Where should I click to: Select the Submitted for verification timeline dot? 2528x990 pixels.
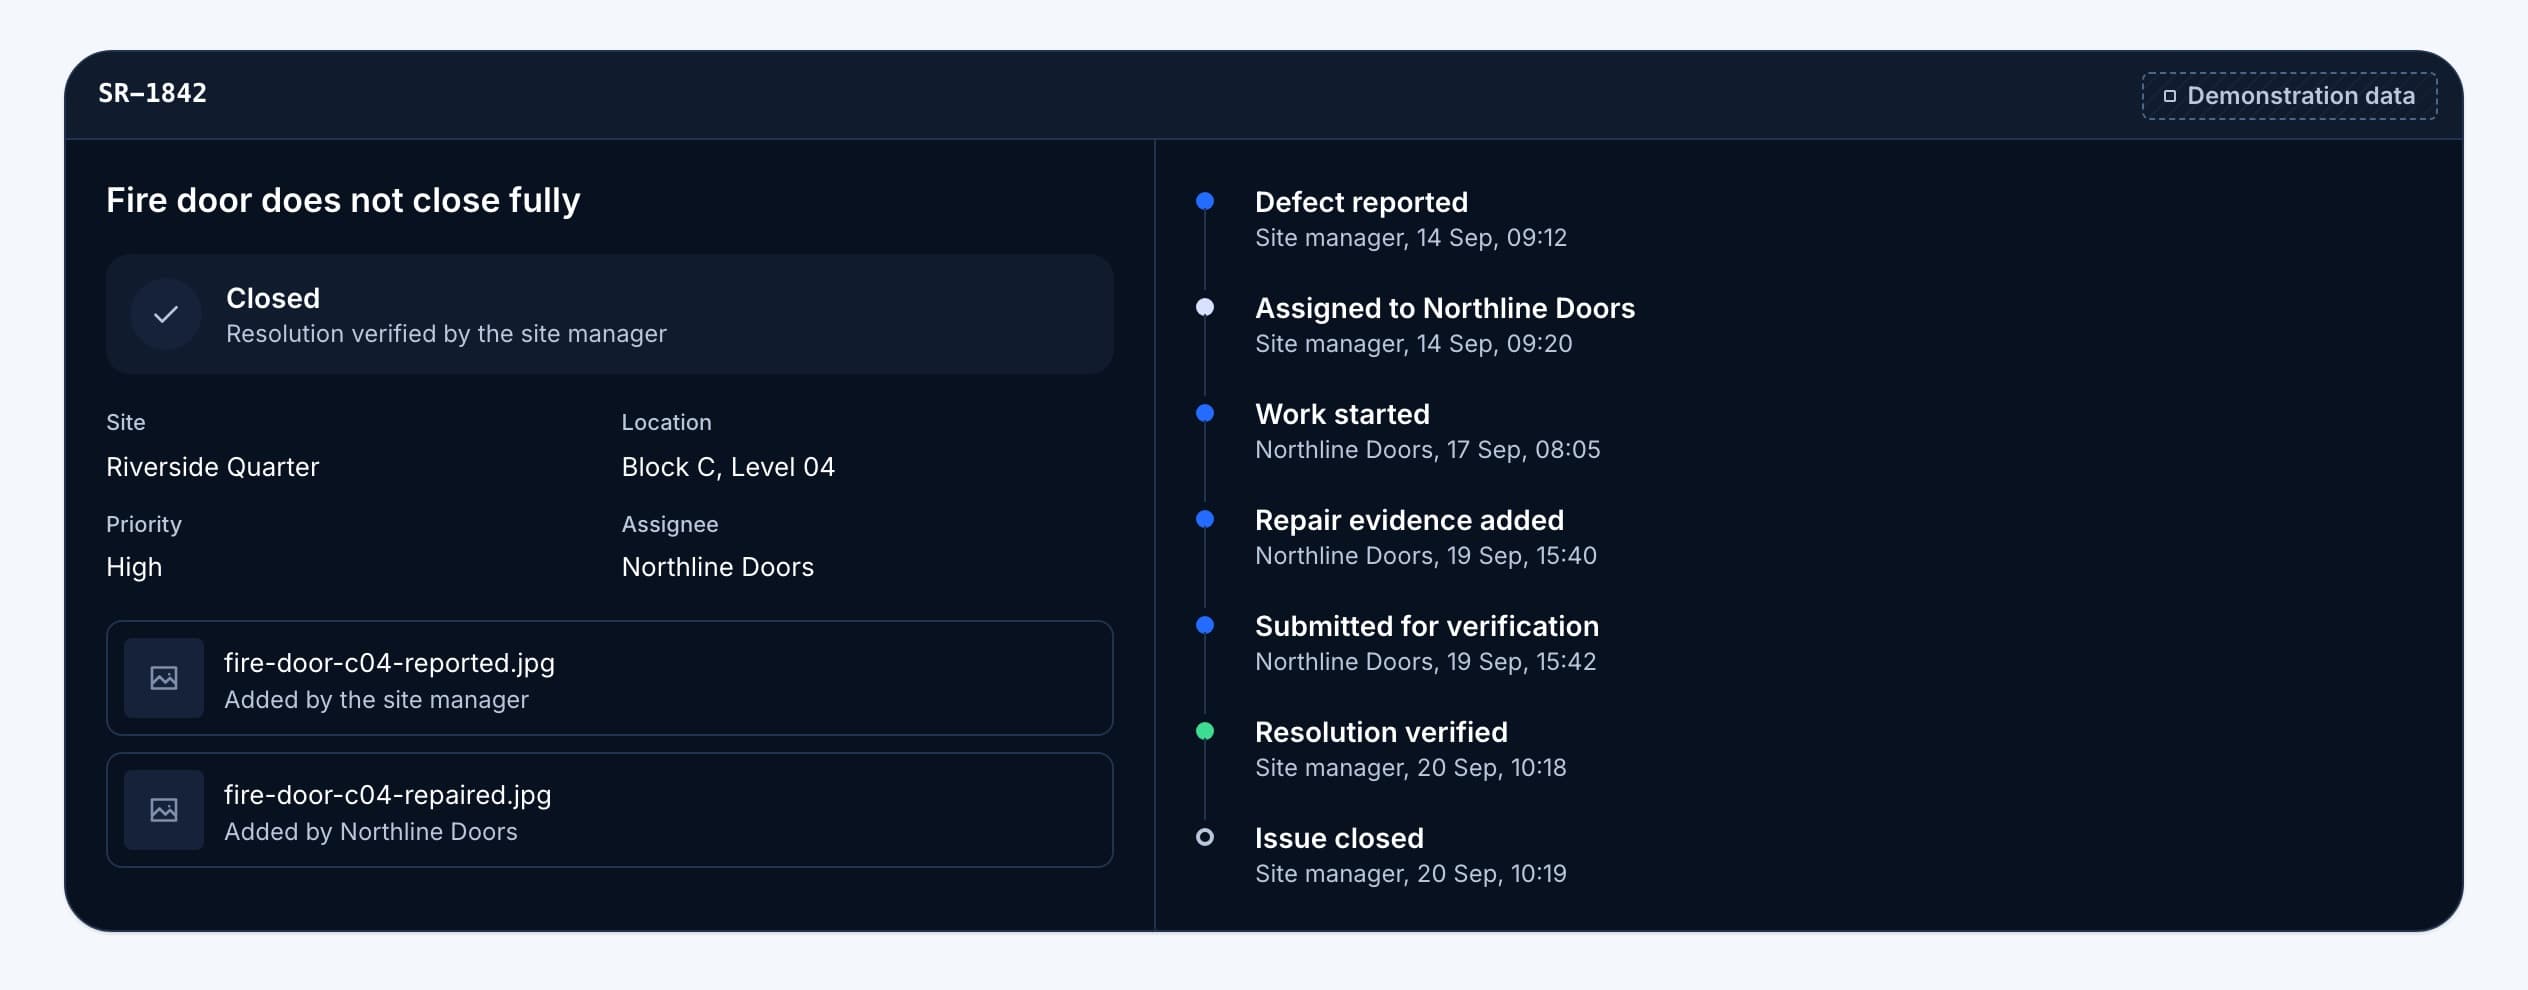[1205, 625]
